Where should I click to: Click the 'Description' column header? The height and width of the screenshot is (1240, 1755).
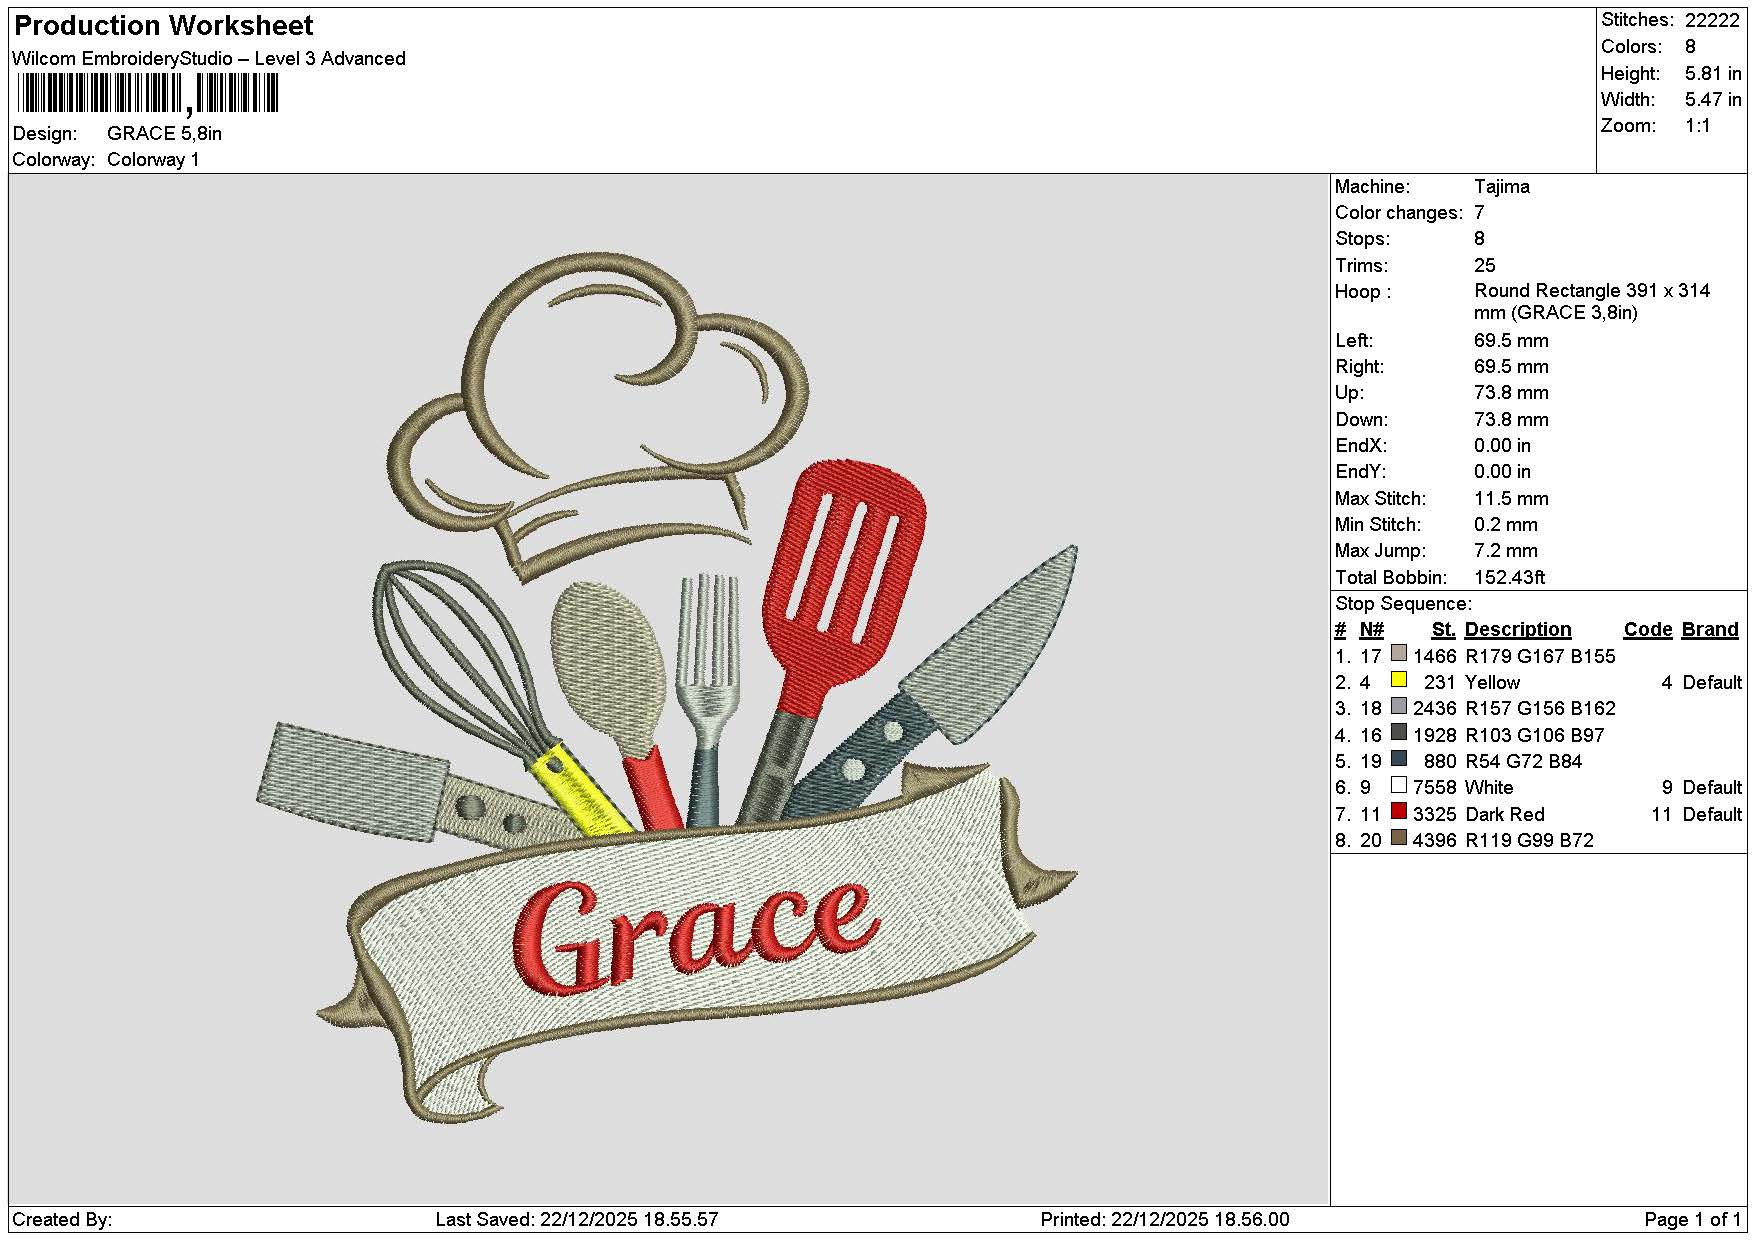tap(1518, 630)
